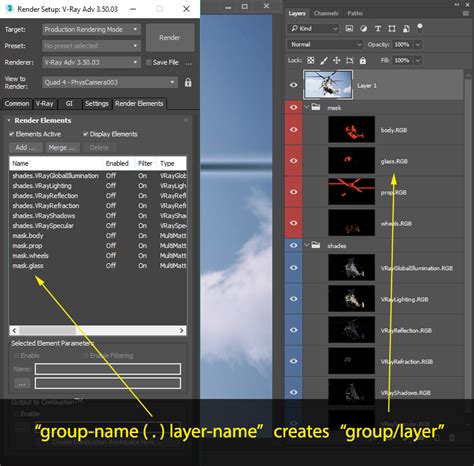
Task: Click the type layer filter icon
Action: [x=378, y=29]
